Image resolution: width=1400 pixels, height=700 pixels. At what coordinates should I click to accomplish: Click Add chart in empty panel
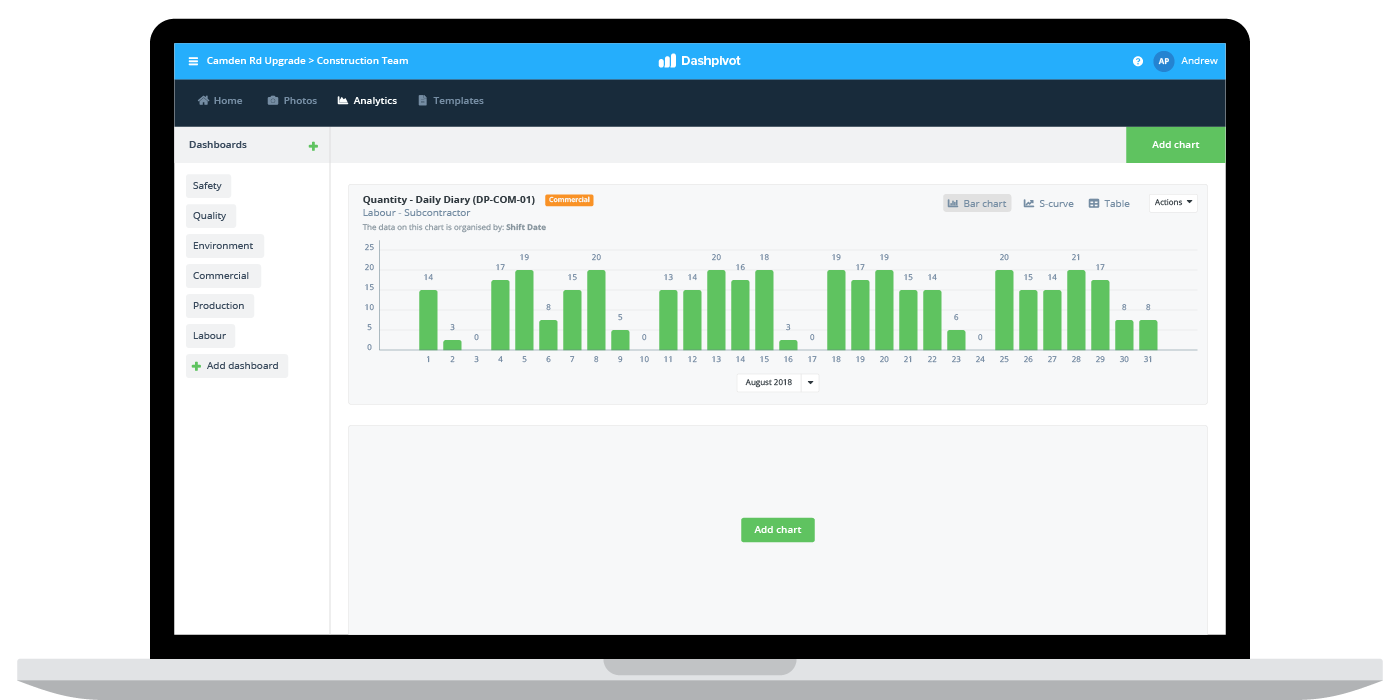[x=778, y=530]
